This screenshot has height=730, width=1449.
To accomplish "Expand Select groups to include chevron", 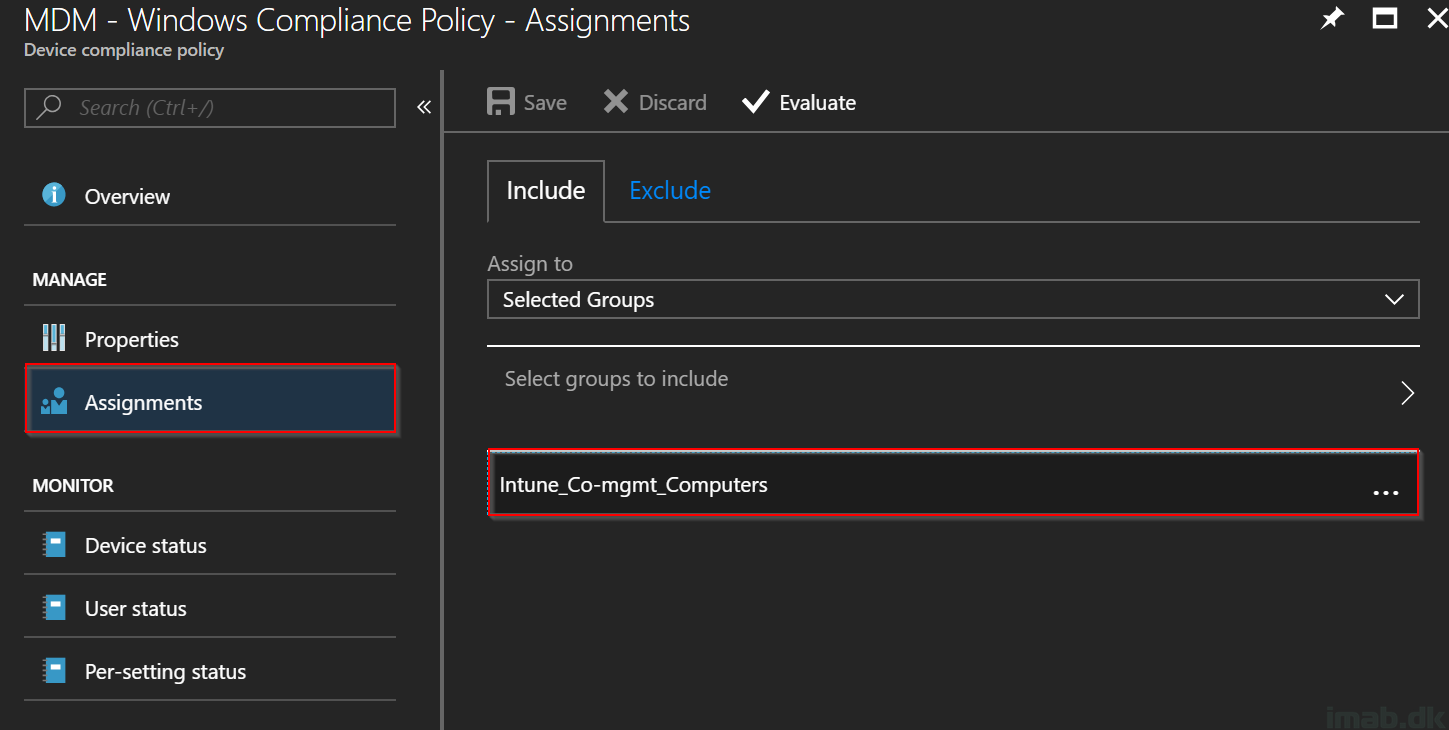I will pos(1407,393).
